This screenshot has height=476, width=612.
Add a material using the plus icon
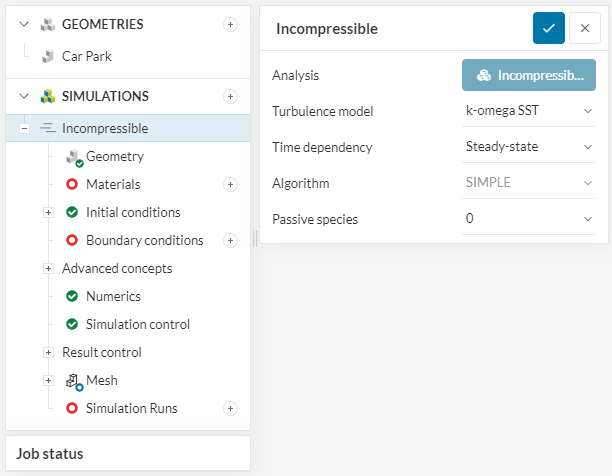[x=230, y=184]
